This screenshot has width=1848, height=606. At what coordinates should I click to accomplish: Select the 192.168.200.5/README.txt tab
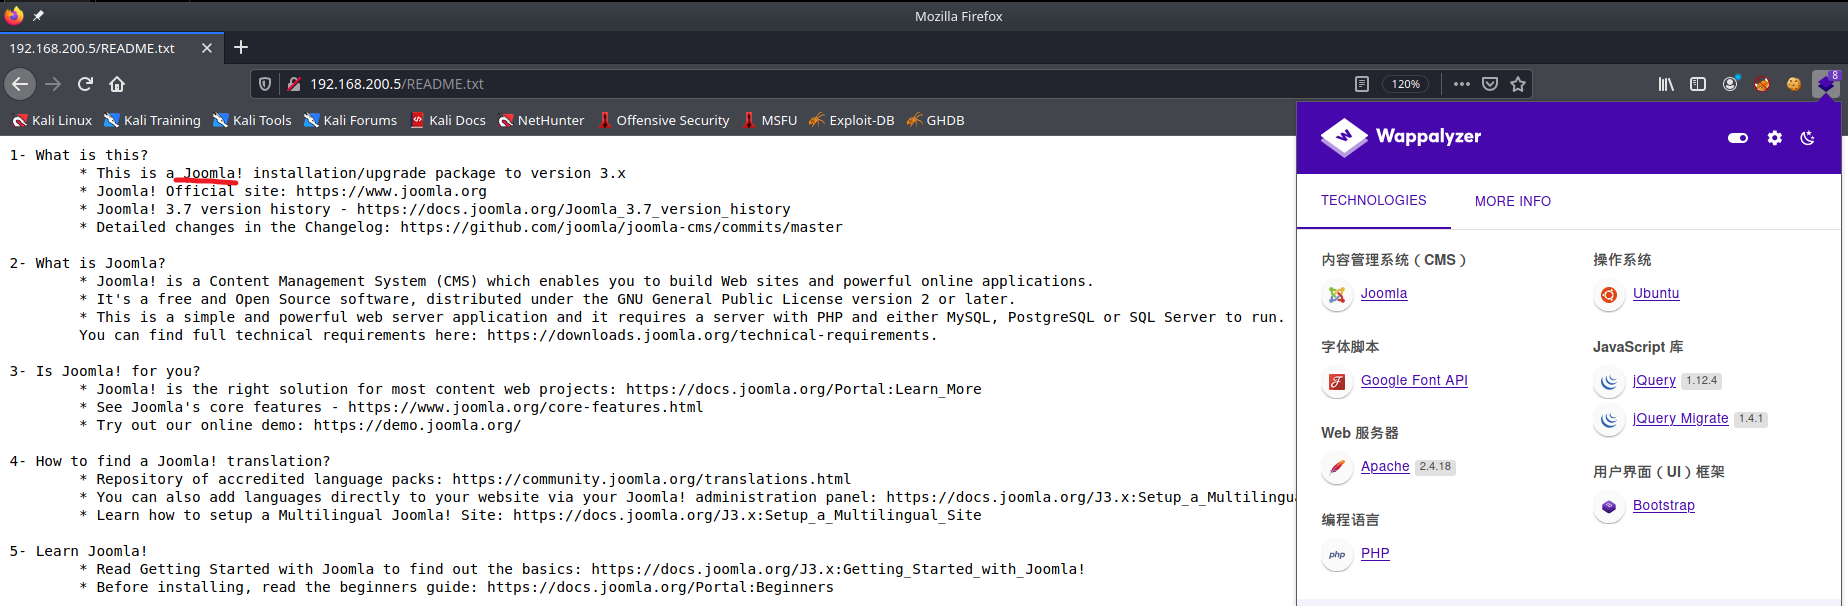112,48
